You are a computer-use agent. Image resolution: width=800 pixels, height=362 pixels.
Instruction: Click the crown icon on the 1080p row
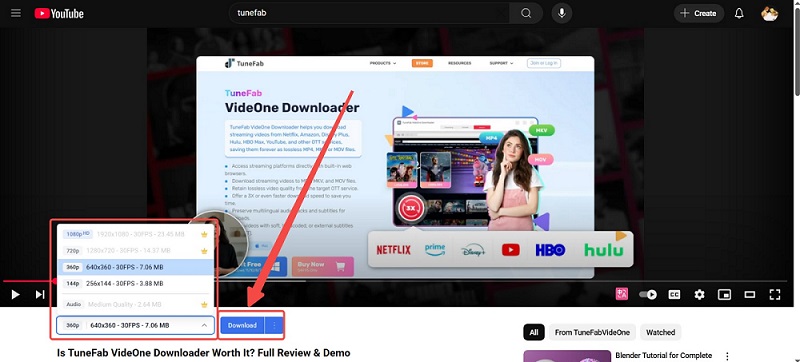pyautogui.click(x=204, y=234)
